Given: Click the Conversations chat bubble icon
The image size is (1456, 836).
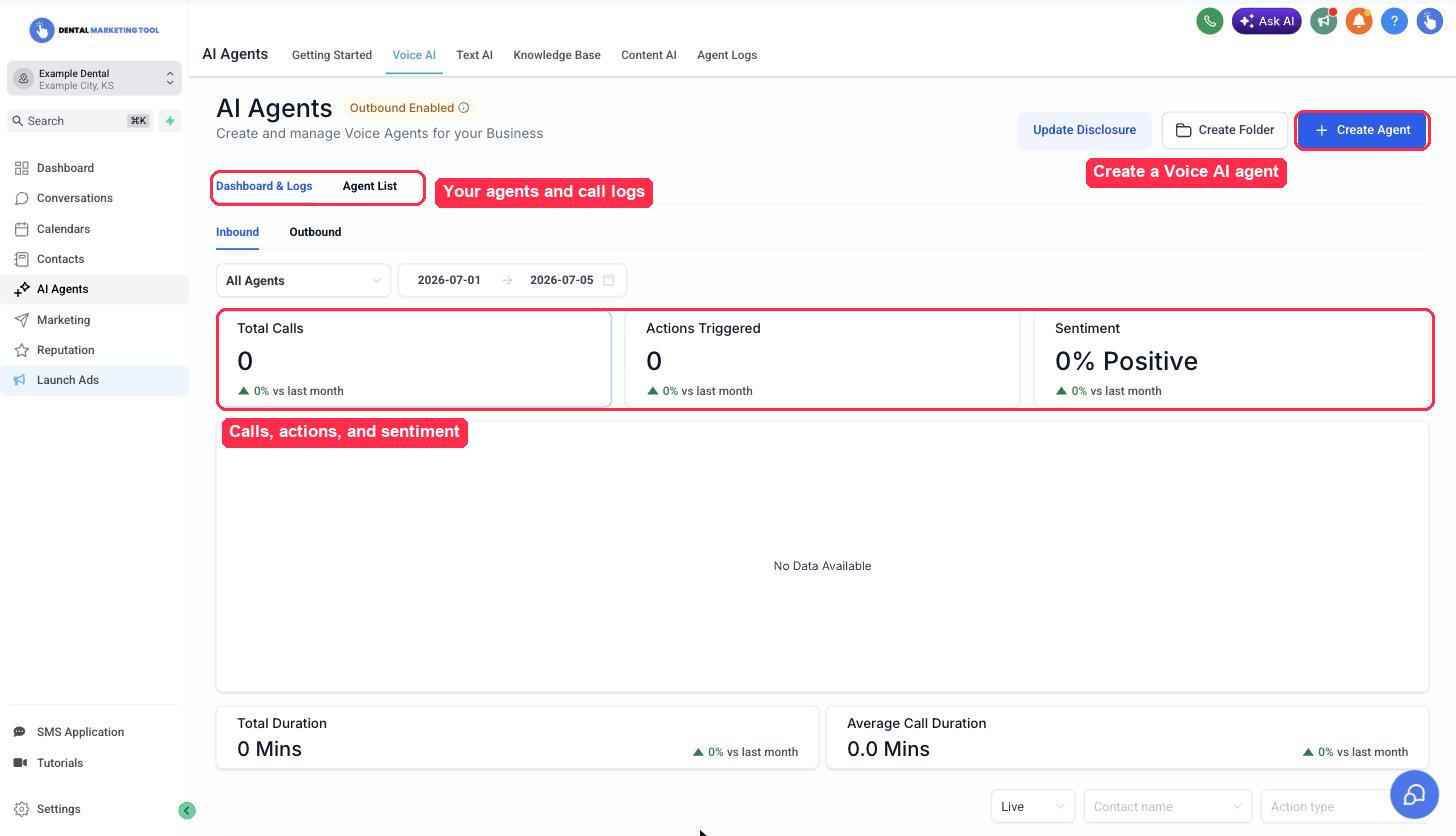Looking at the screenshot, I should 22,198.
